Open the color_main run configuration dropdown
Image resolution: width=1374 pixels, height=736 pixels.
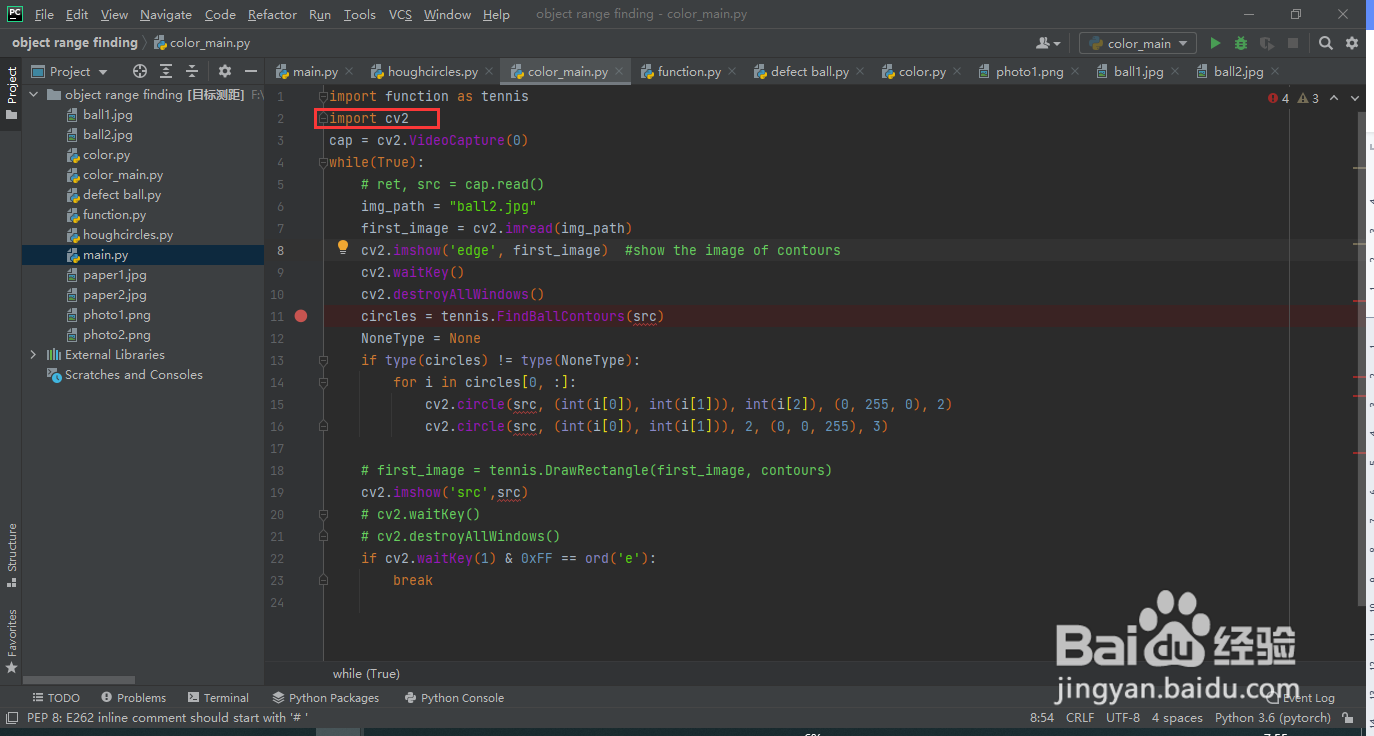(x=1138, y=43)
